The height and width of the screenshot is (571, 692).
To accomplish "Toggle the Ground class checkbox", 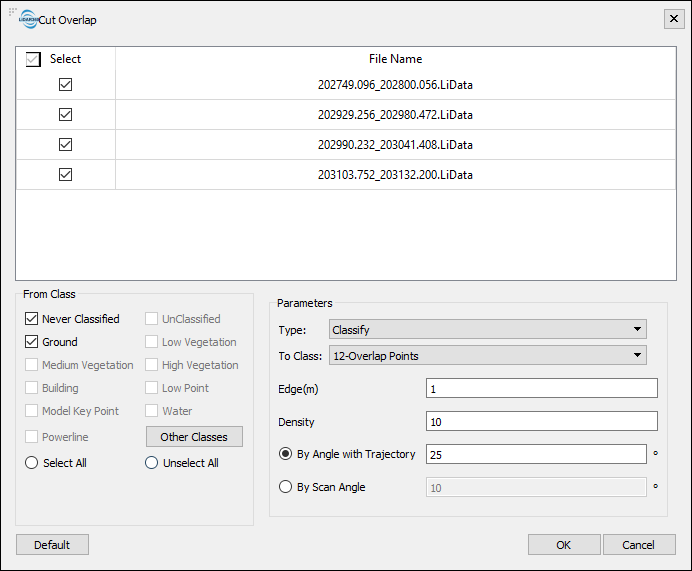I will pos(31,342).
